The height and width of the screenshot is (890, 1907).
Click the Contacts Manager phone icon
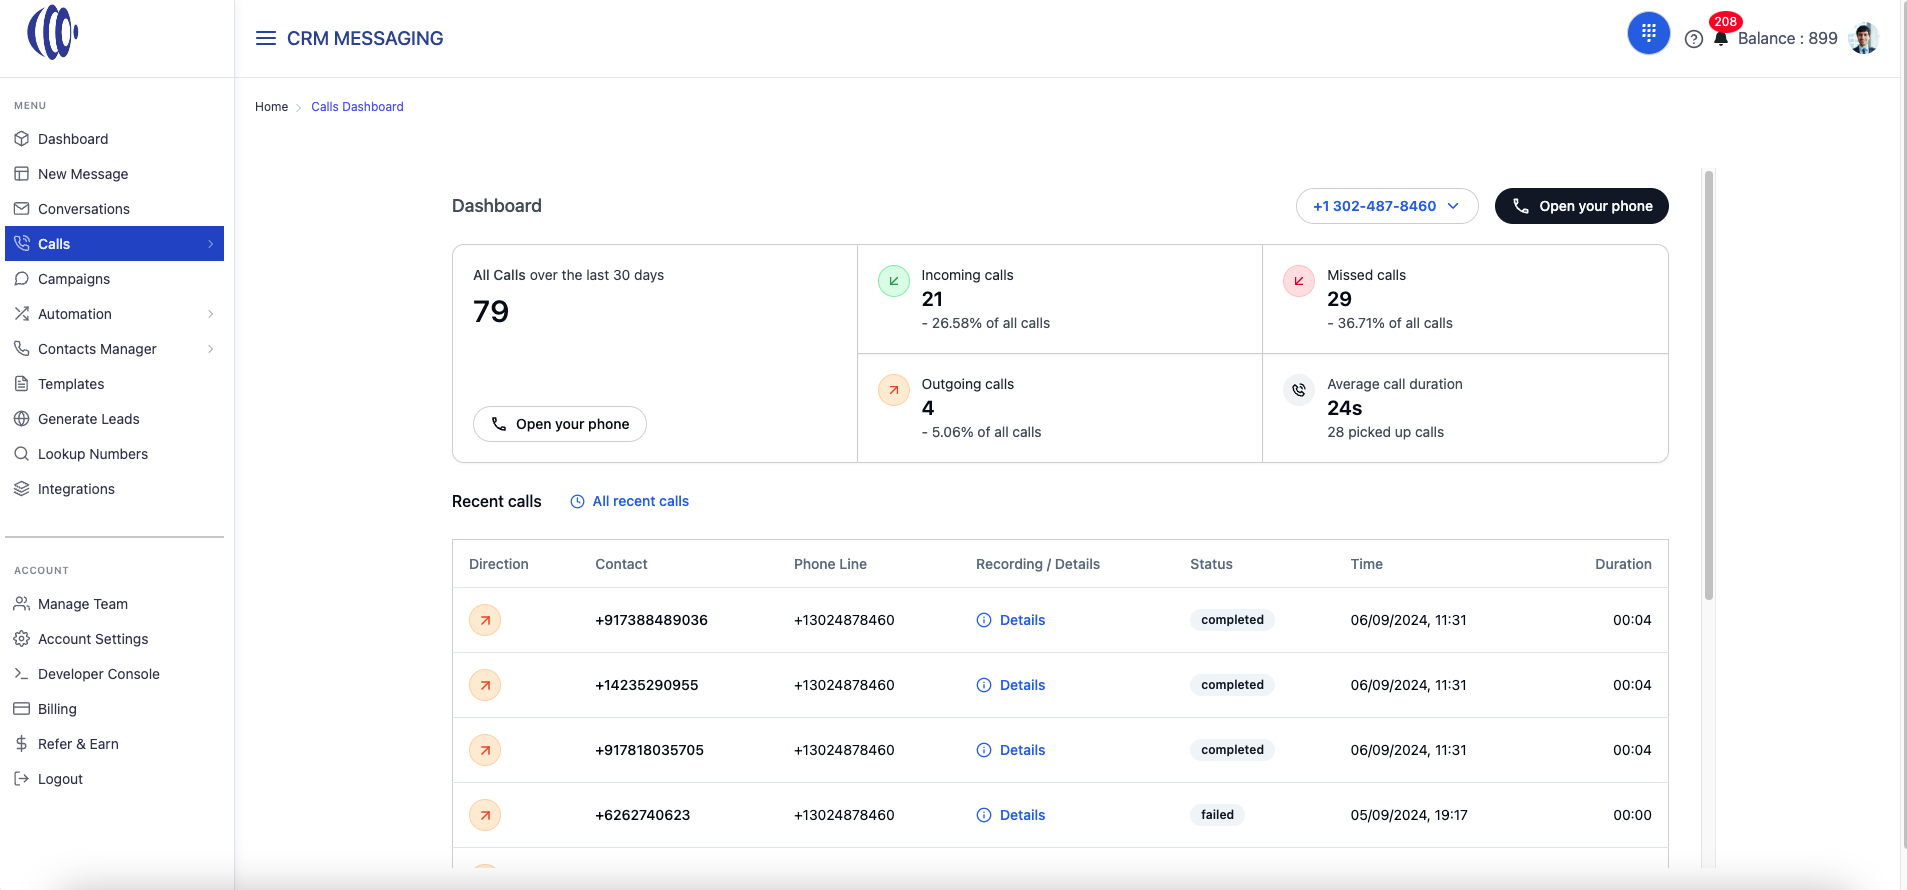(22, 349)
